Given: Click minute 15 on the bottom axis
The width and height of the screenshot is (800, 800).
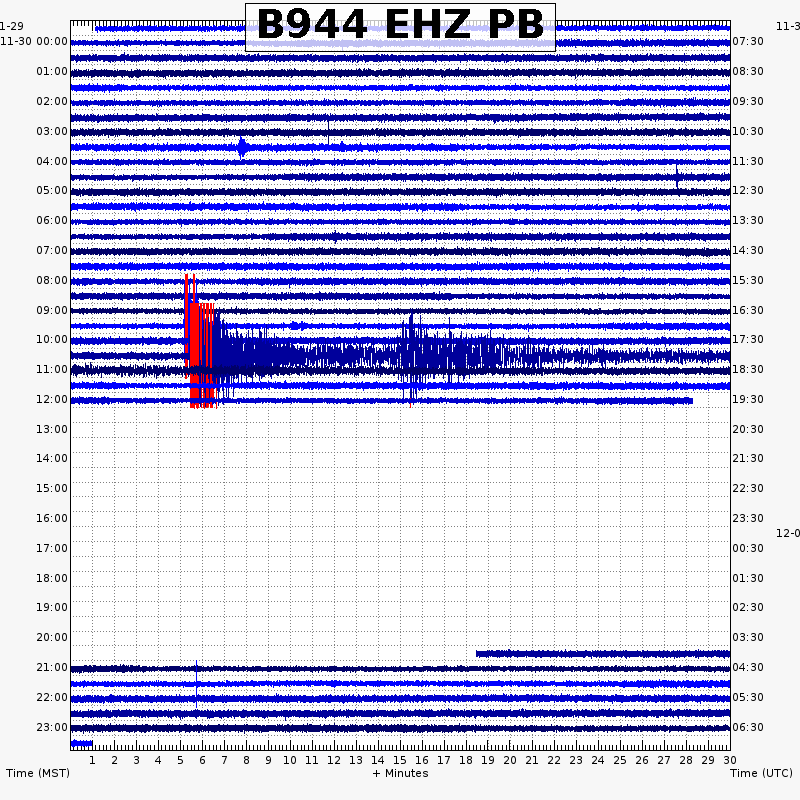Looking at the screenshot, I should [x=399, y=760].
